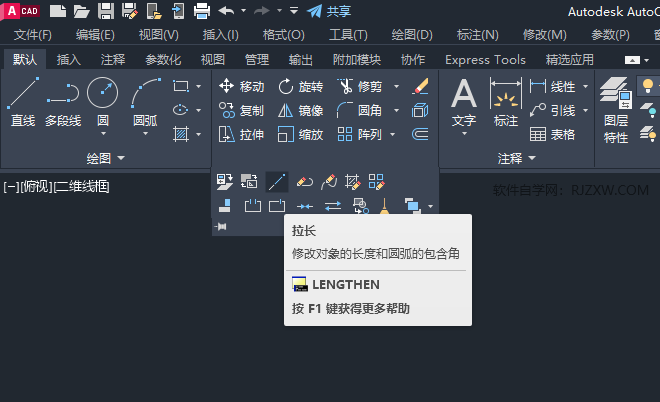This screenshot has width=660, height=402.
Task: Click the Delete Duplicates broom icon
Action: point(384,206)
